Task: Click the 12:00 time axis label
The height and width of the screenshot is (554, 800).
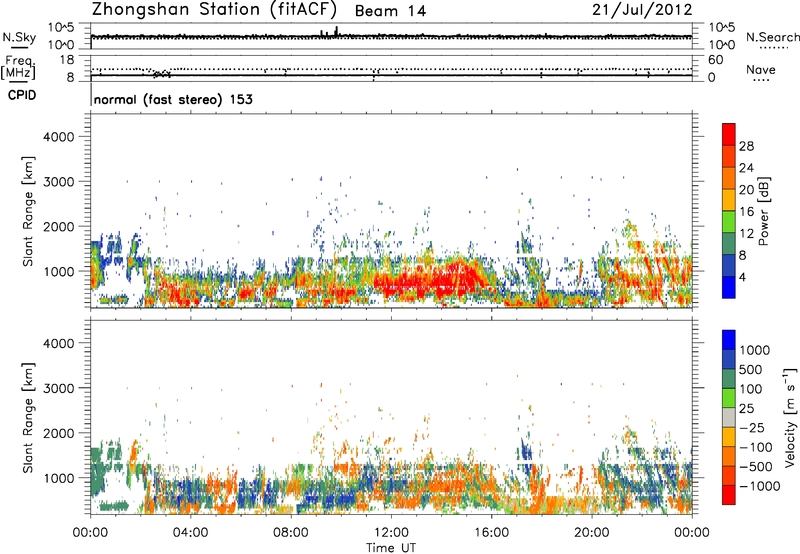Action: [x=391, y=533]
